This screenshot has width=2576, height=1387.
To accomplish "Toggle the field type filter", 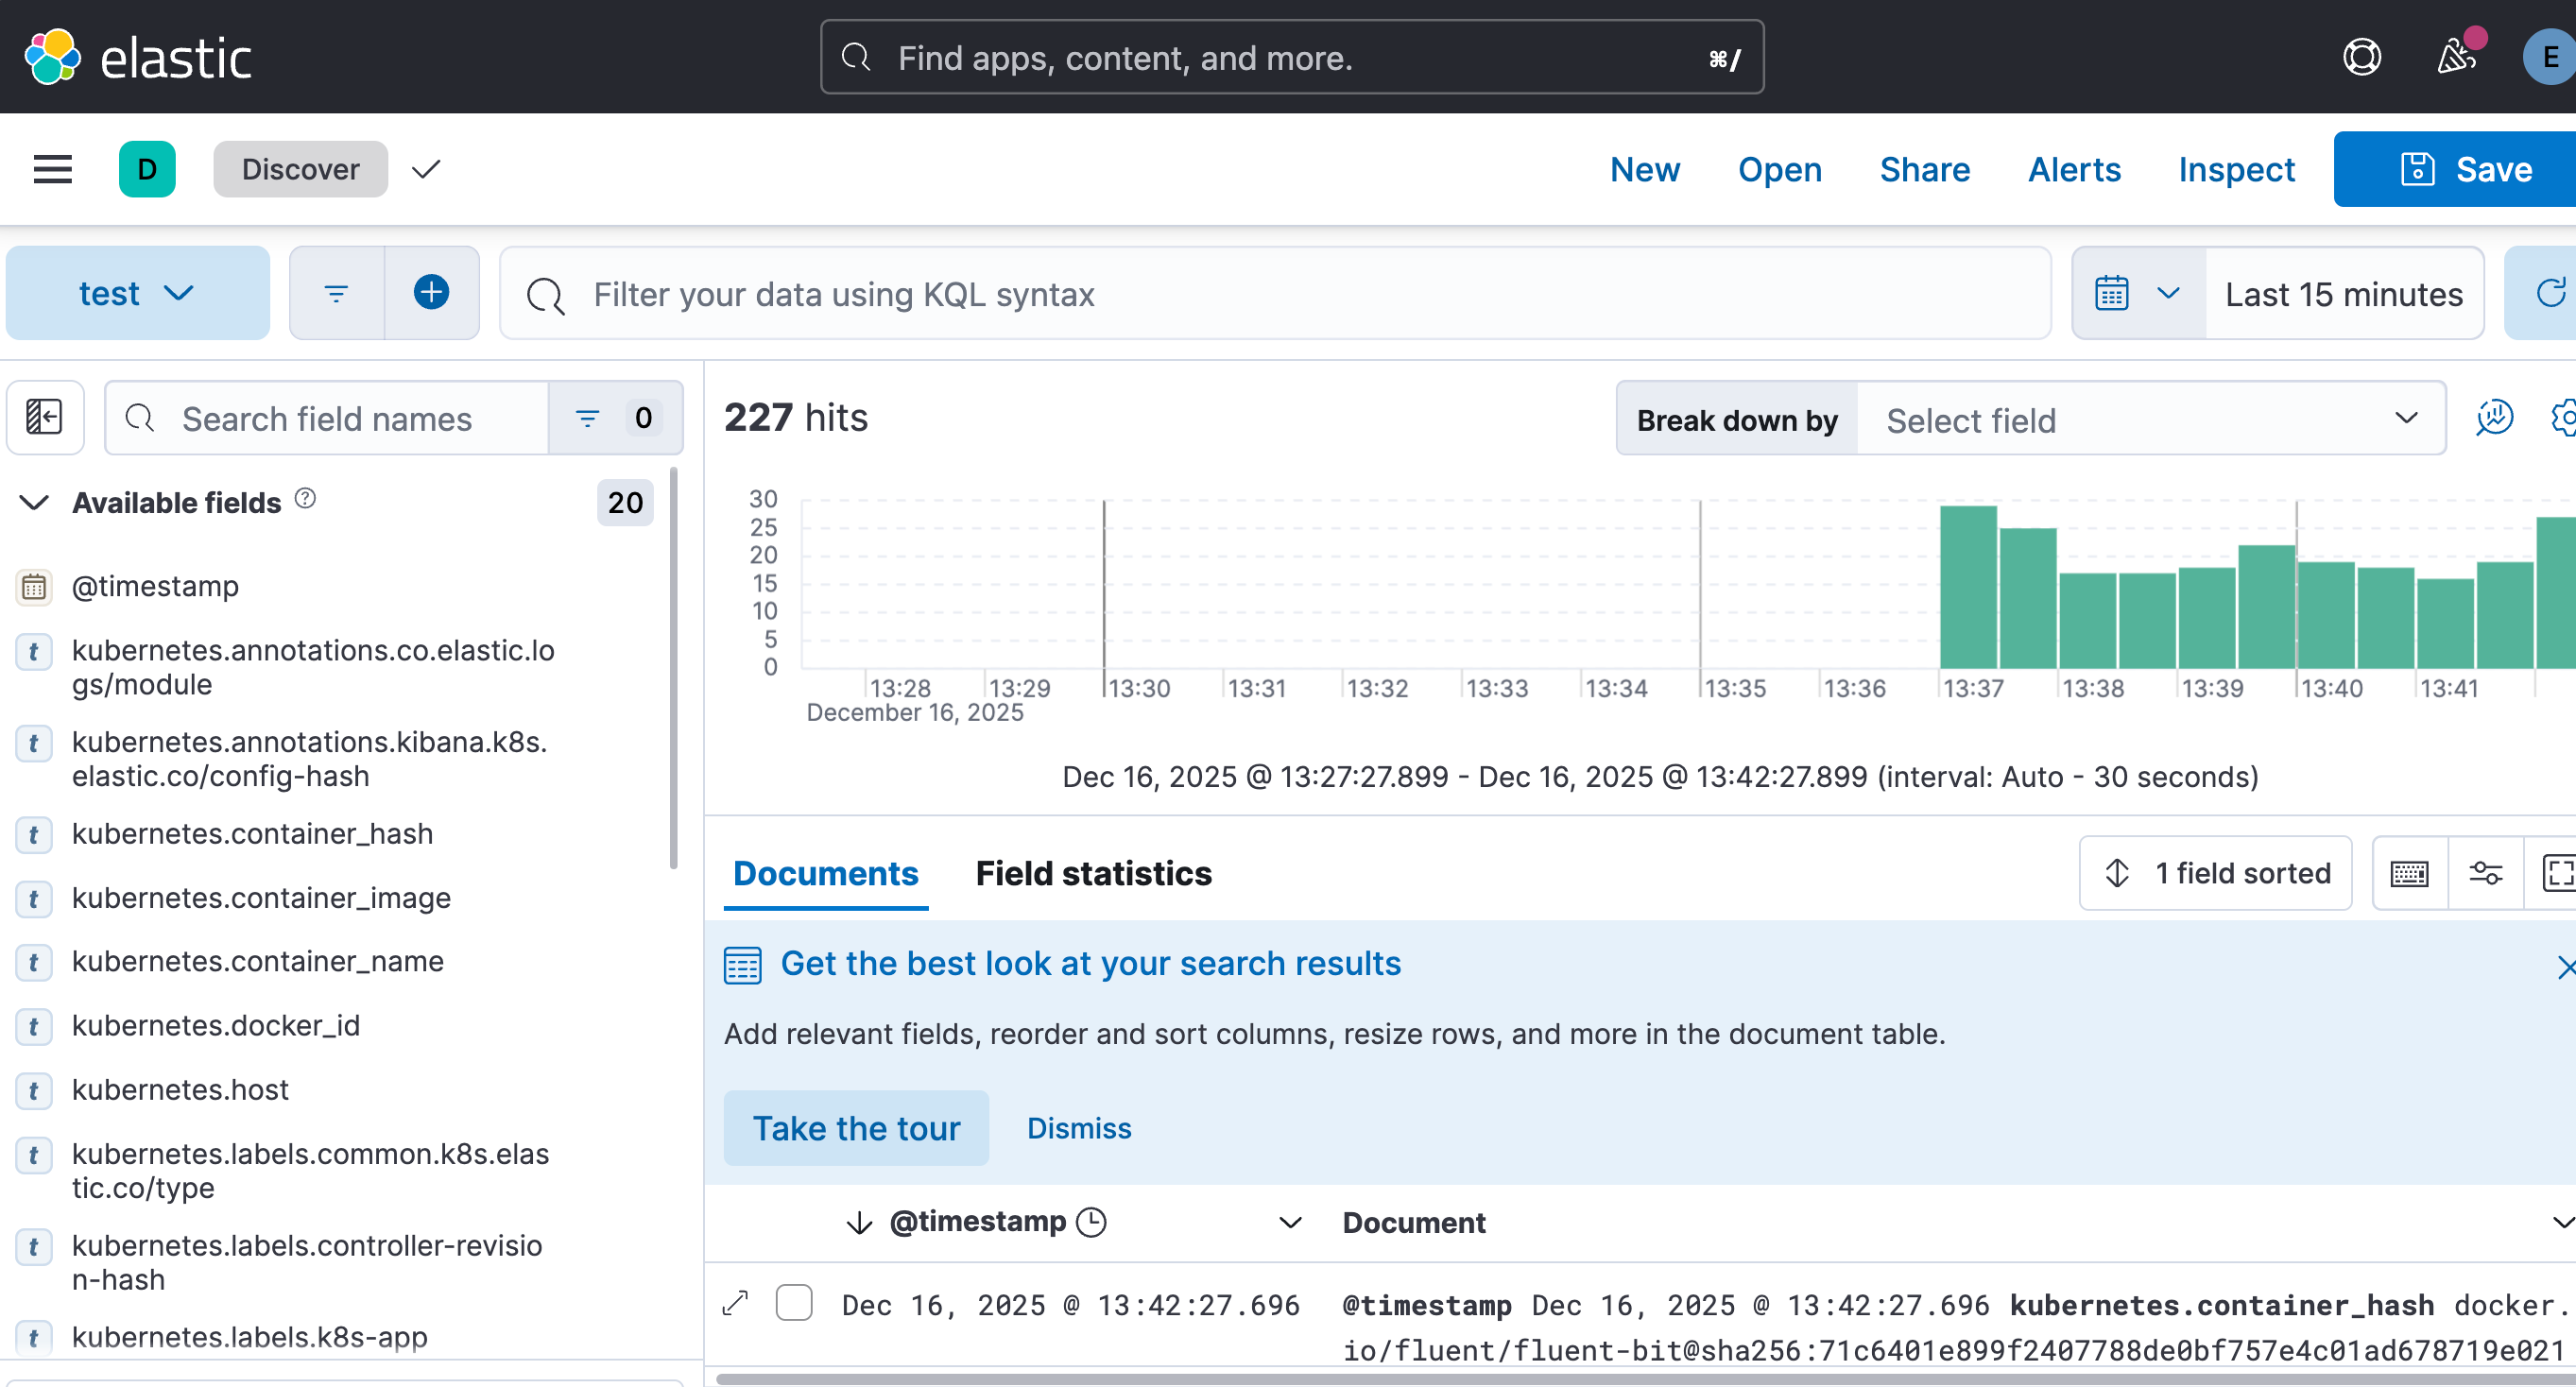I will click(614, 418).
